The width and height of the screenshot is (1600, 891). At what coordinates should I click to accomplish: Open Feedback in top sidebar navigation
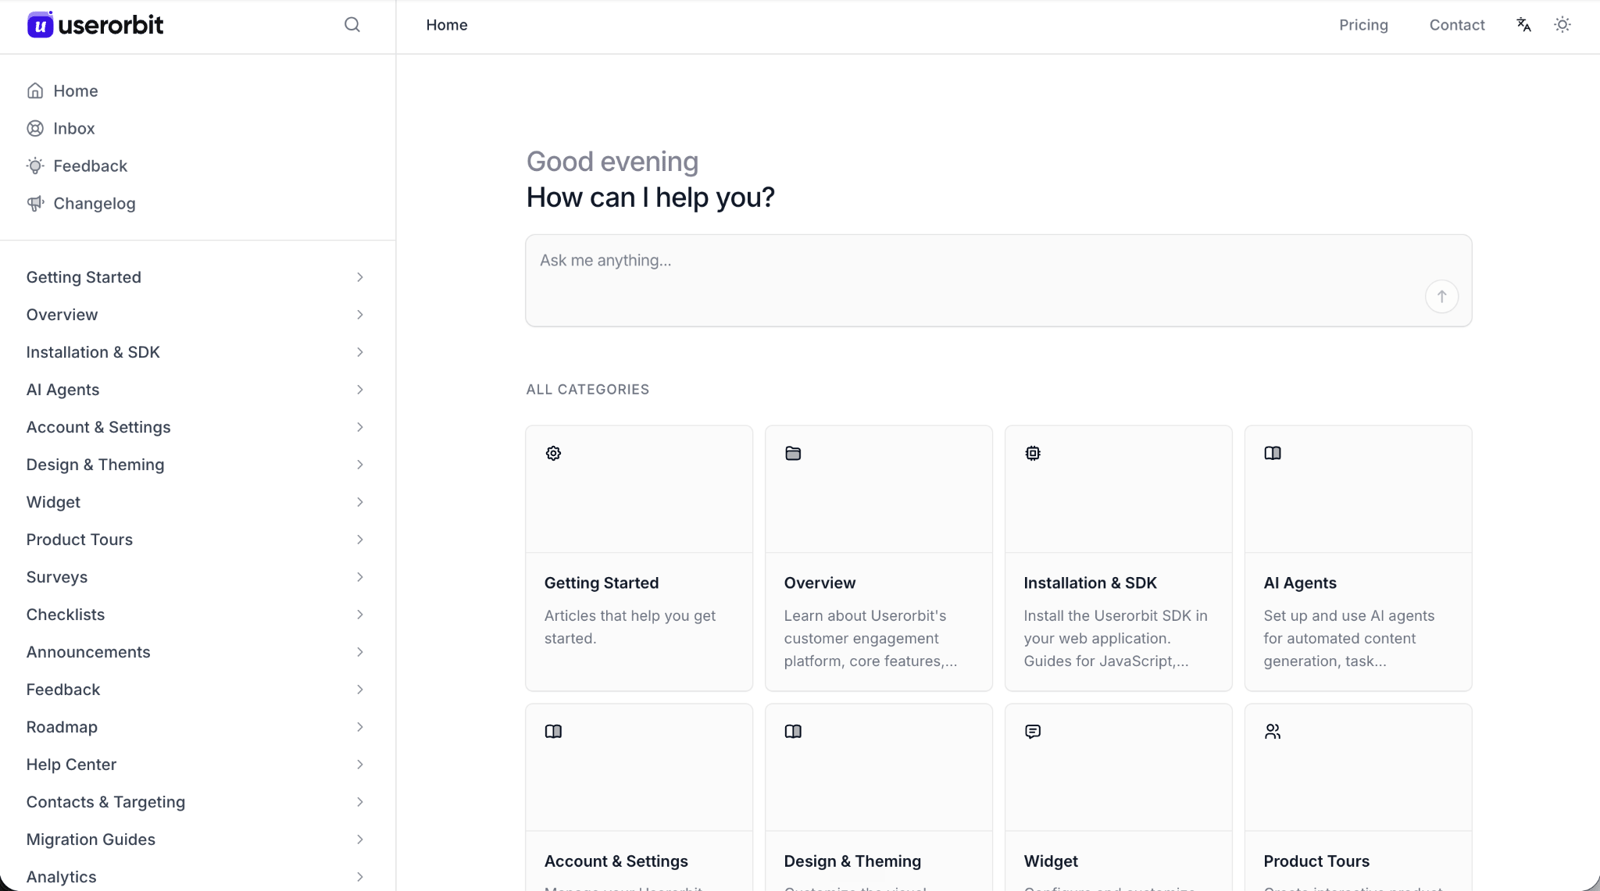90,166
